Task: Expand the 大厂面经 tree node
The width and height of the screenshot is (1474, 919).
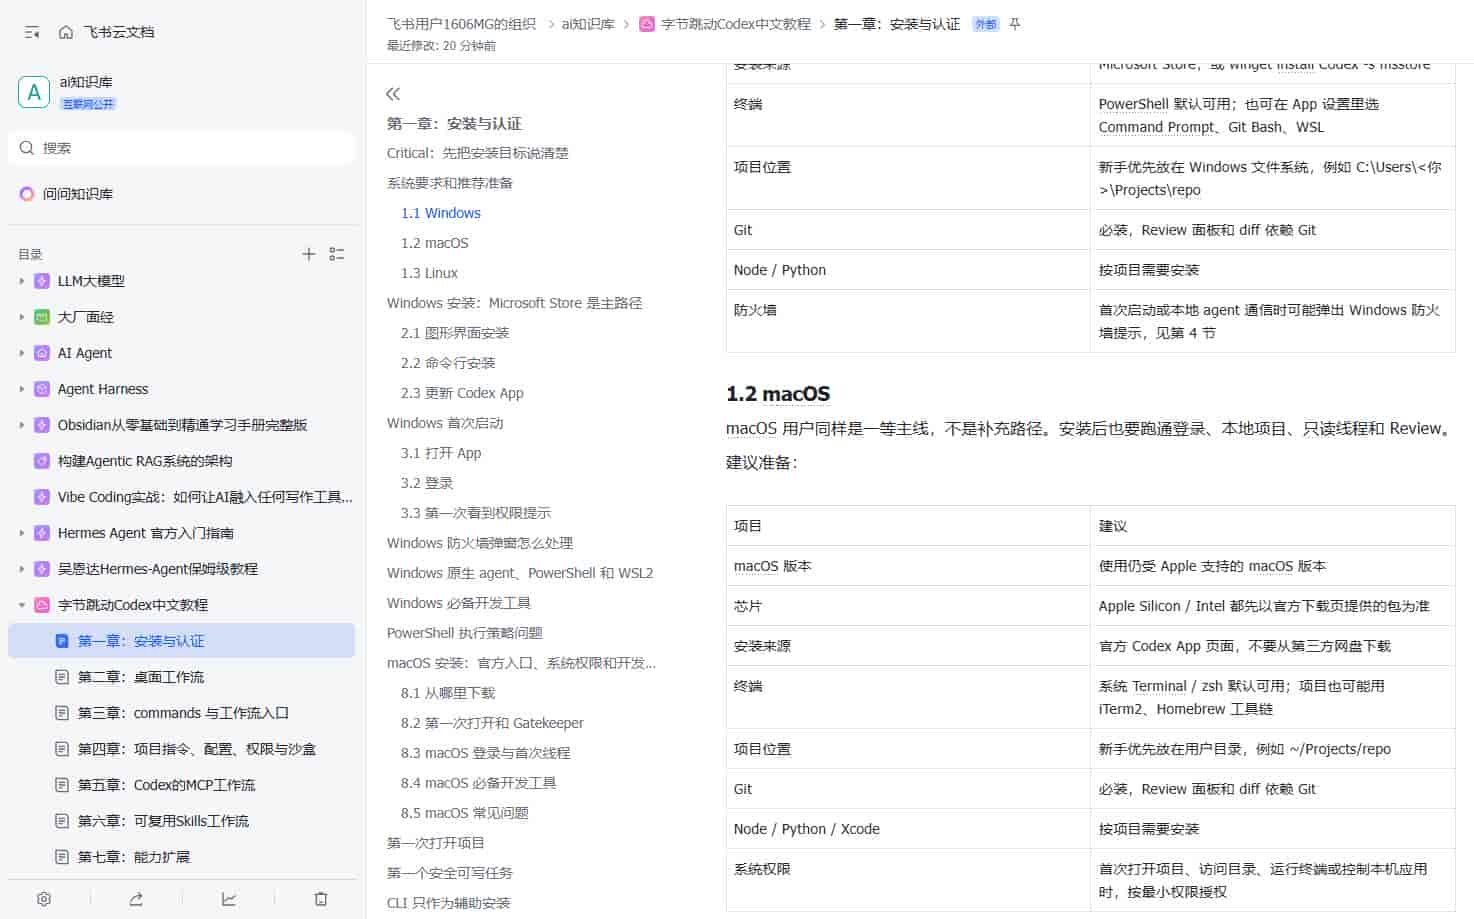Action: pos(22,317)
